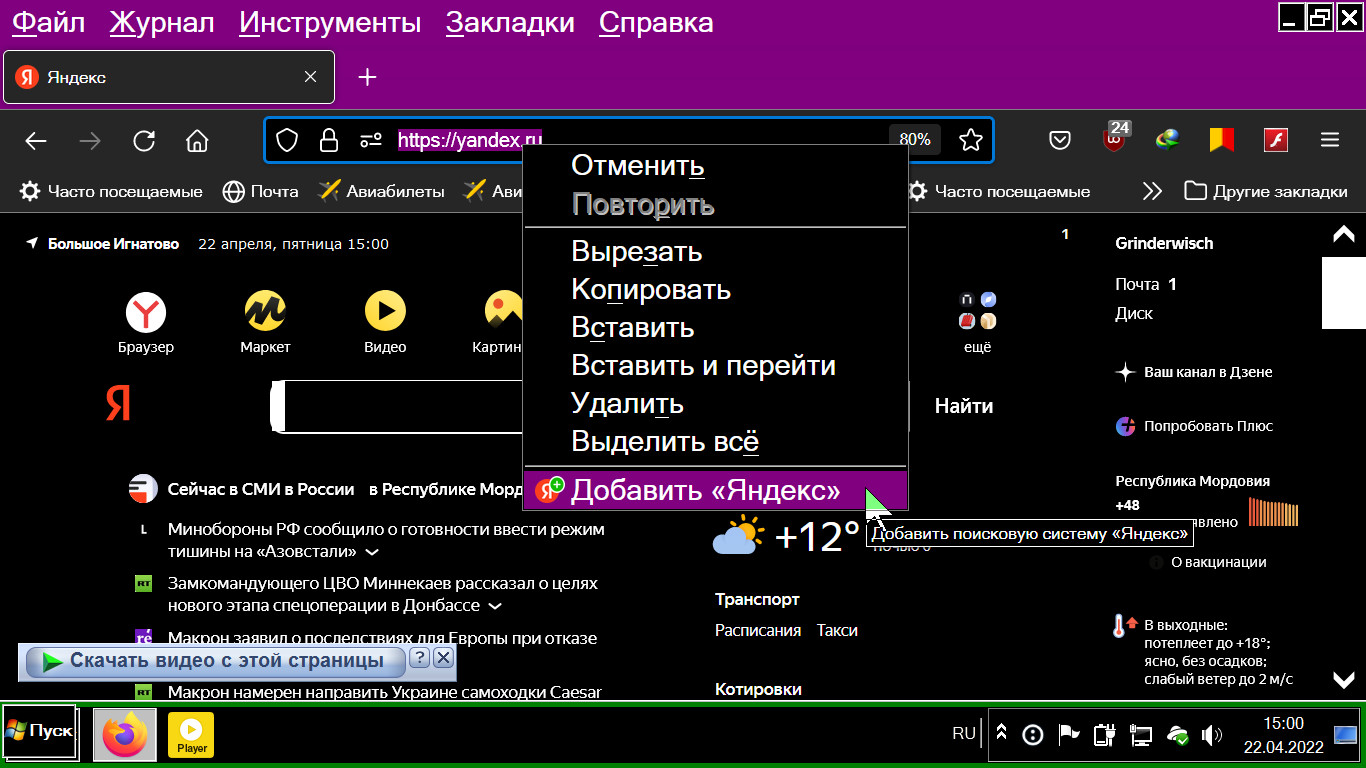Open the Закладки menu
The height and width of the screenshot is (768, 1366).
tap(510, 22)
